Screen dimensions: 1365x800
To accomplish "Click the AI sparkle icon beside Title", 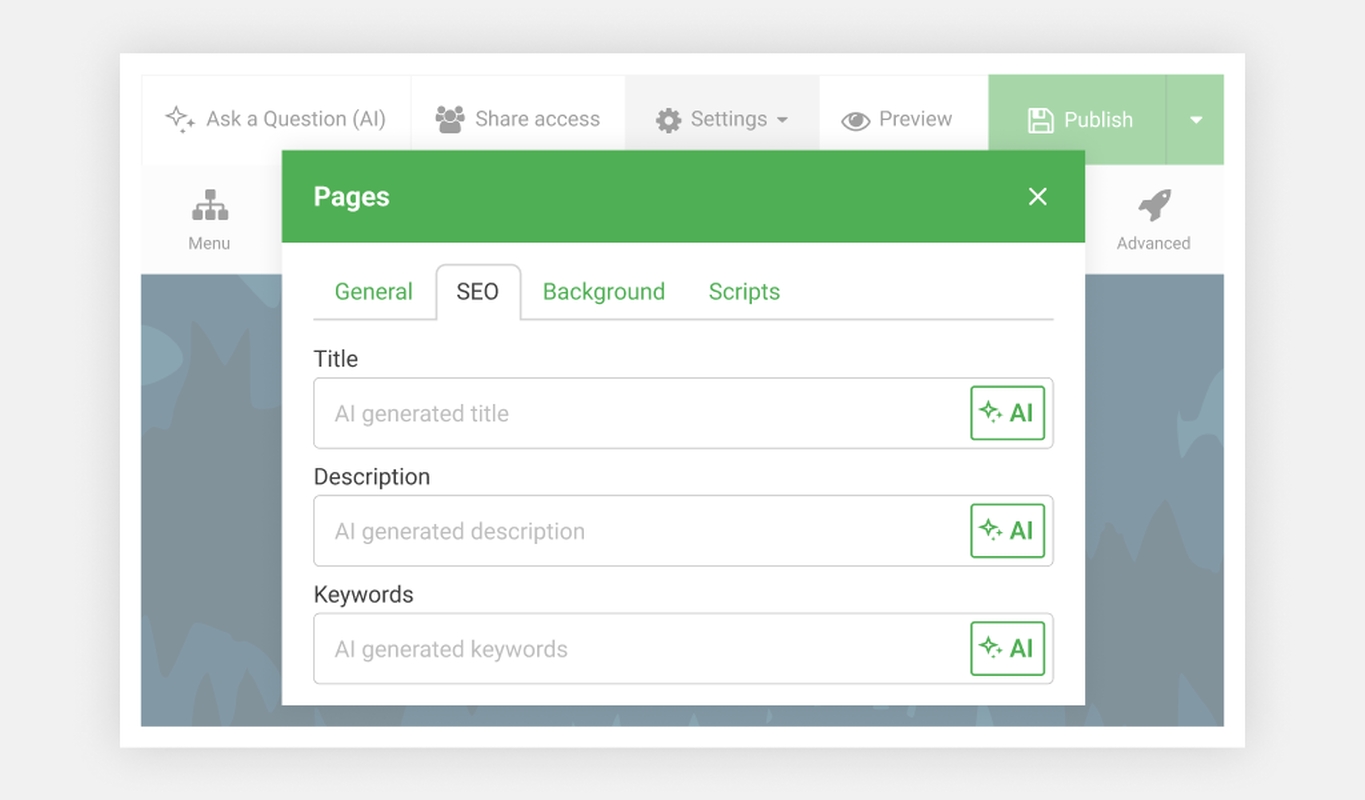I will coord(991,412).
